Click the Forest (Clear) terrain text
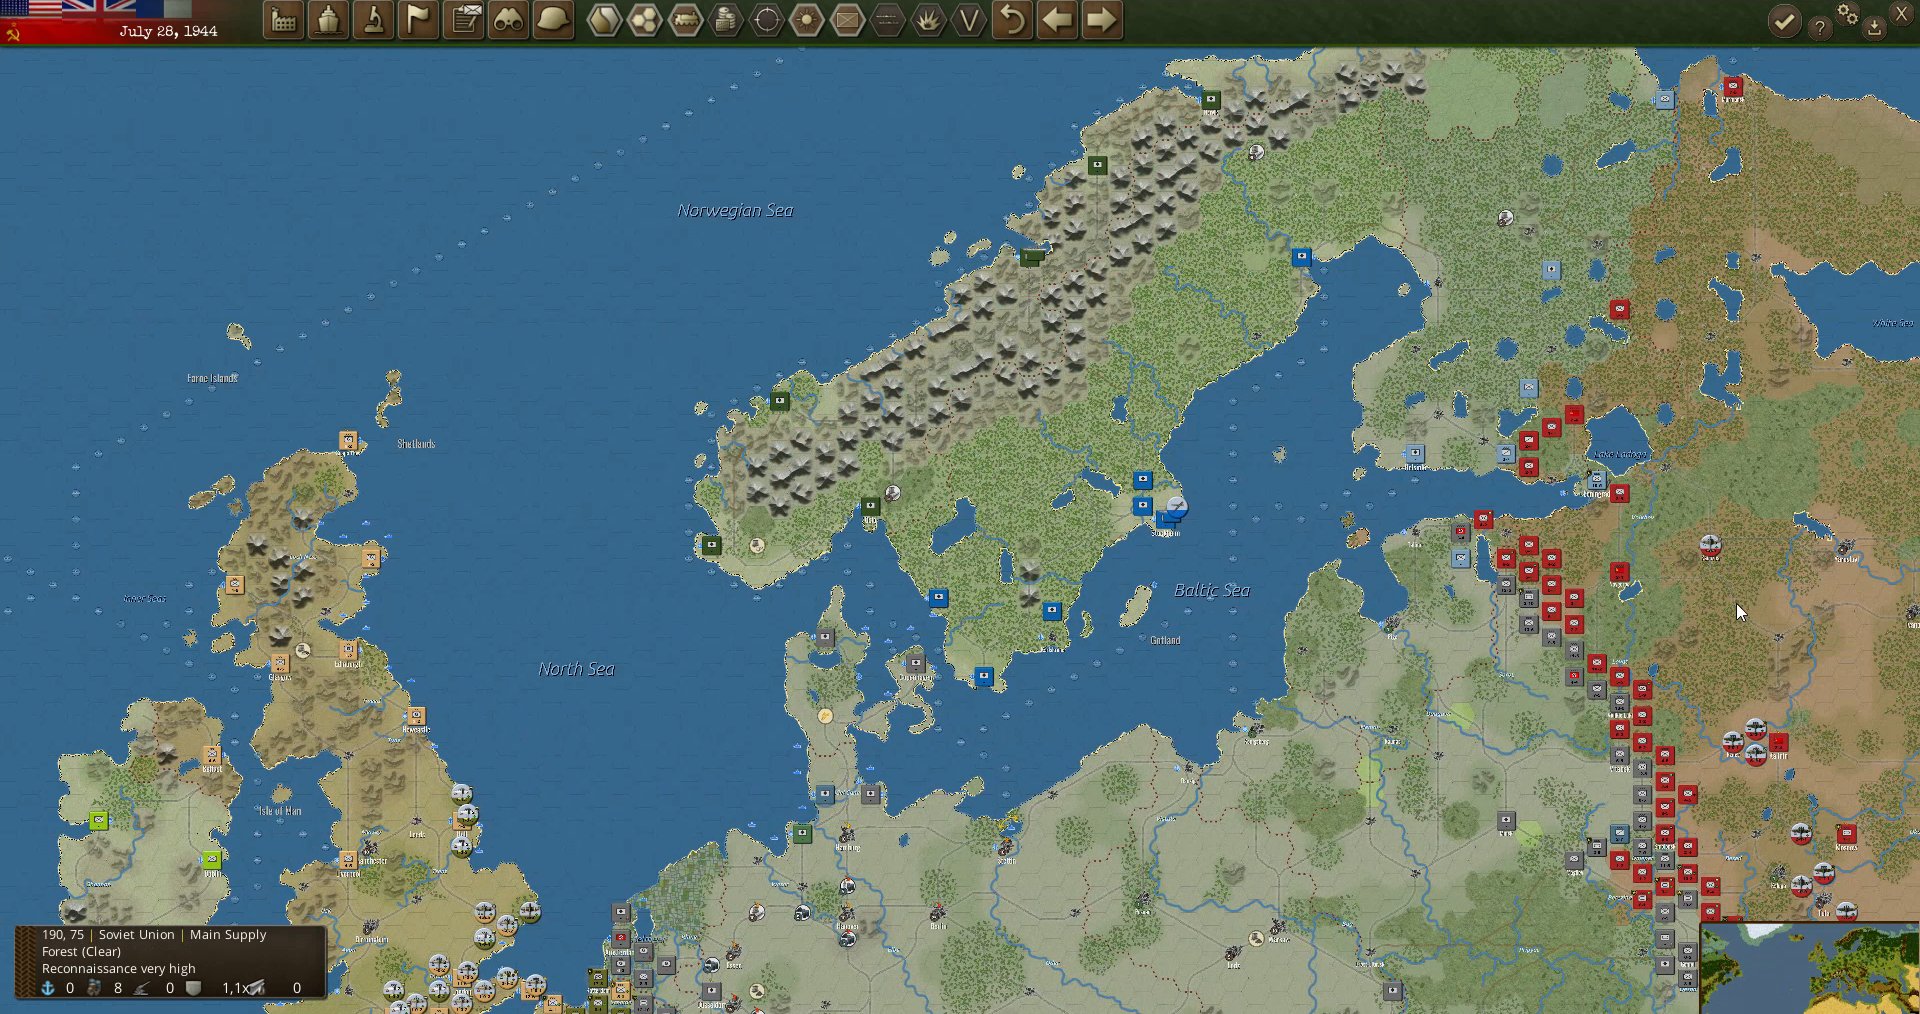1920x1014 pixels. [x=81, y=951]
